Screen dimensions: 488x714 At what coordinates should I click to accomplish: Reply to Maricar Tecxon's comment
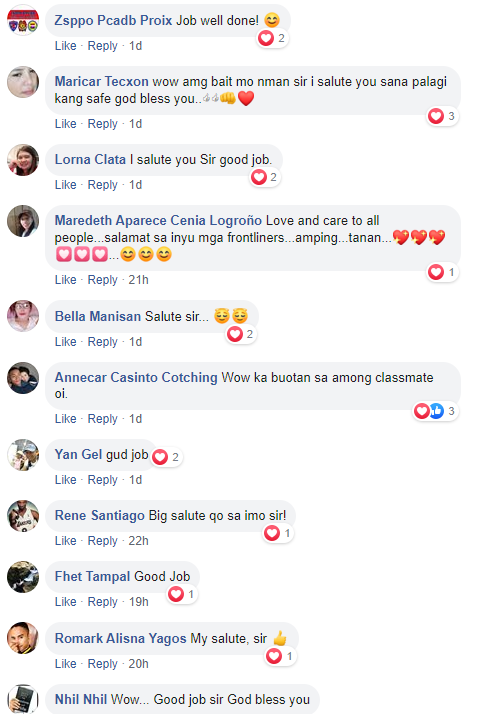(x=102, y=124)
